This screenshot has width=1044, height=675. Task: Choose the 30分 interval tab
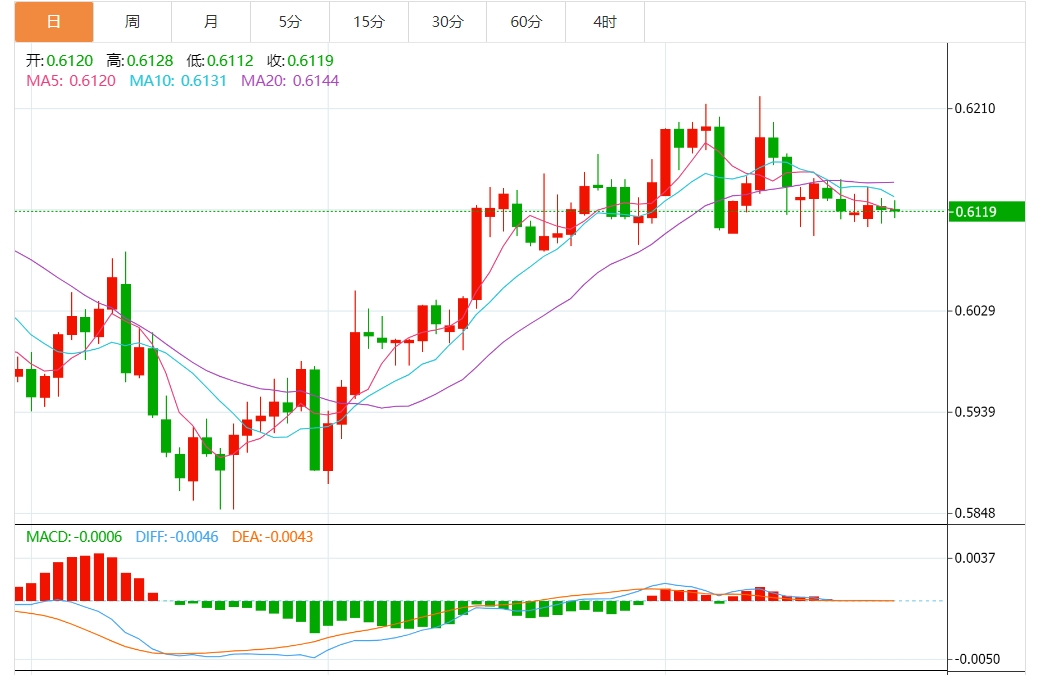447,22
